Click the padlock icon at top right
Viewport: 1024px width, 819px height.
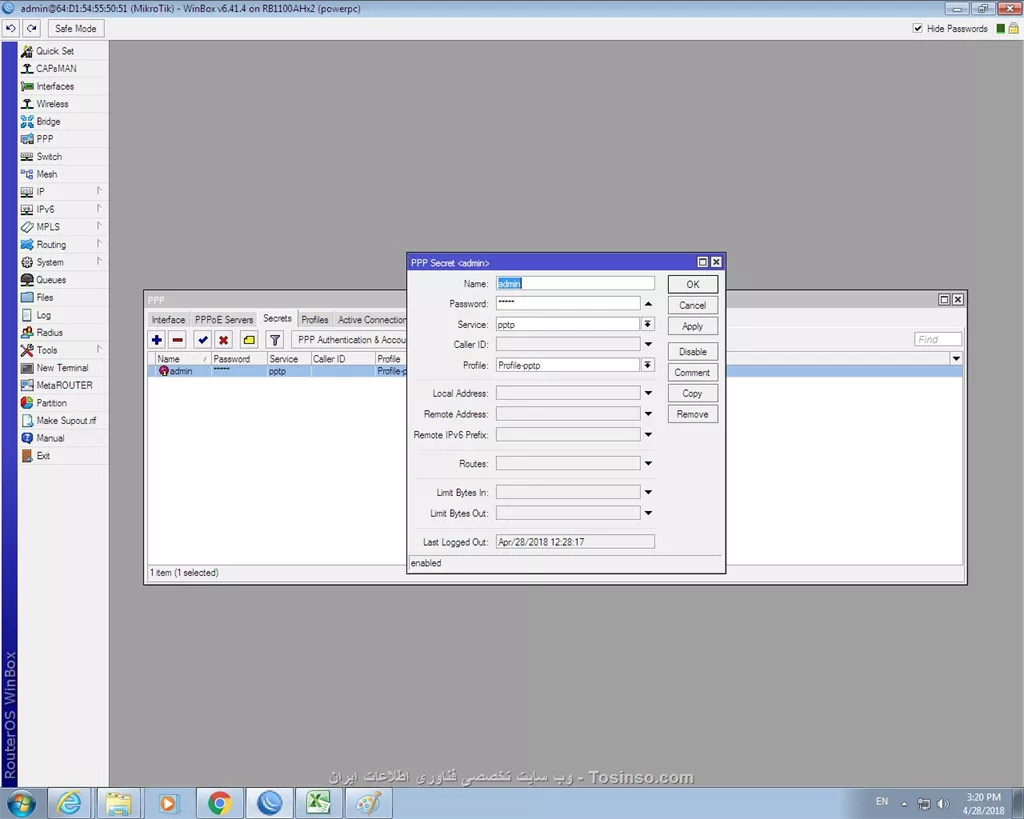click(1013, 29)
